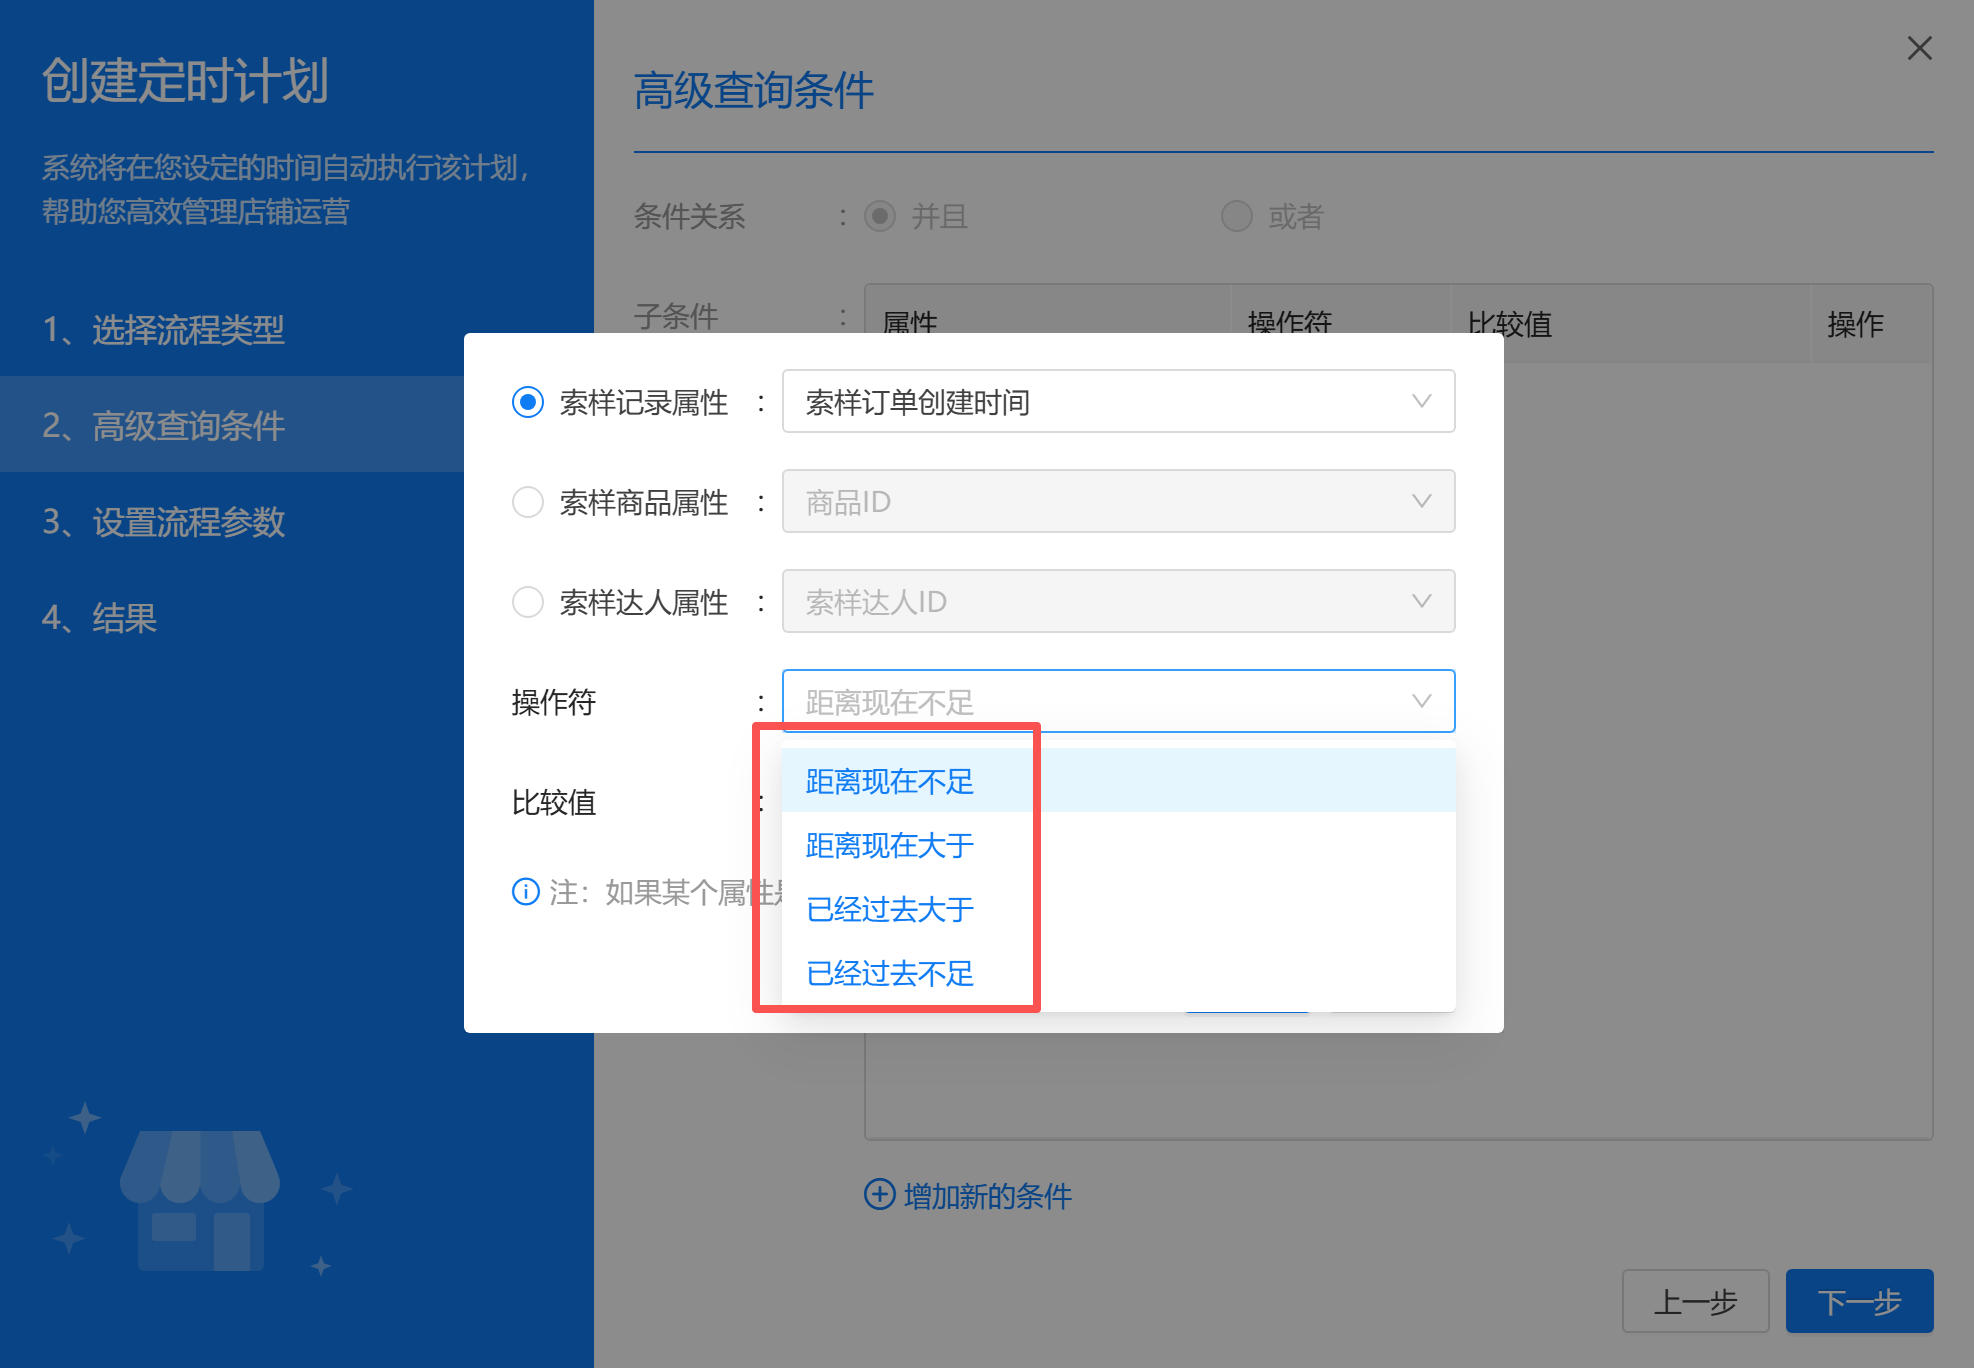Click the storefront illustration in sidebar
1974x1368 pixels.
200,1200
